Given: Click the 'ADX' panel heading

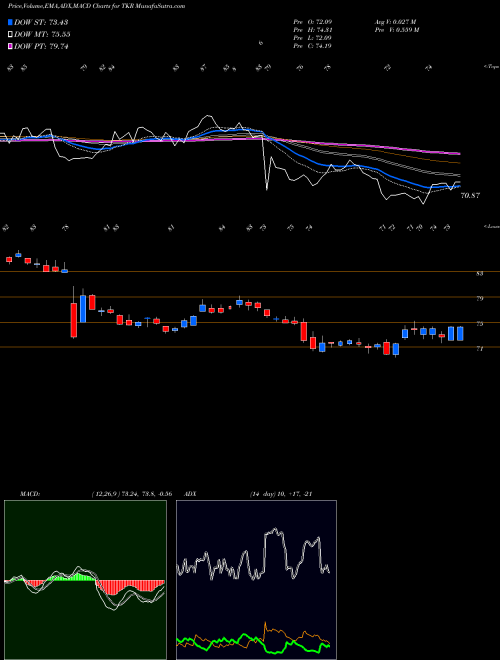Looking at the screenshot, I should (190, 494).
